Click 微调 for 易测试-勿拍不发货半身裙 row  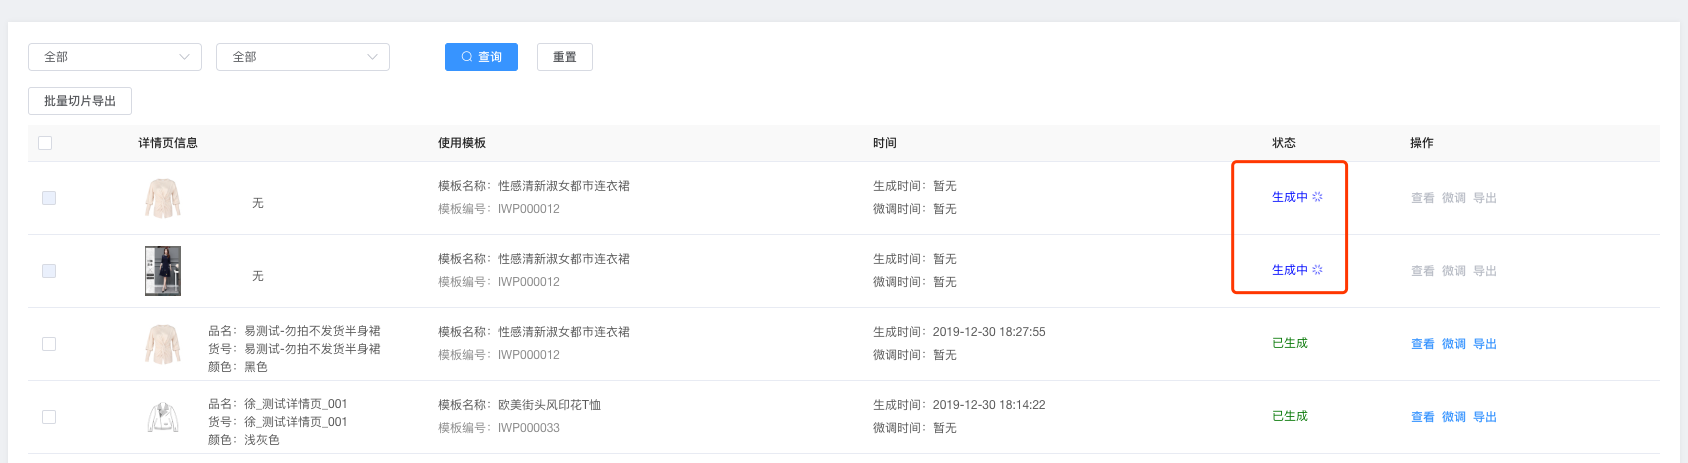point(1454,344)
